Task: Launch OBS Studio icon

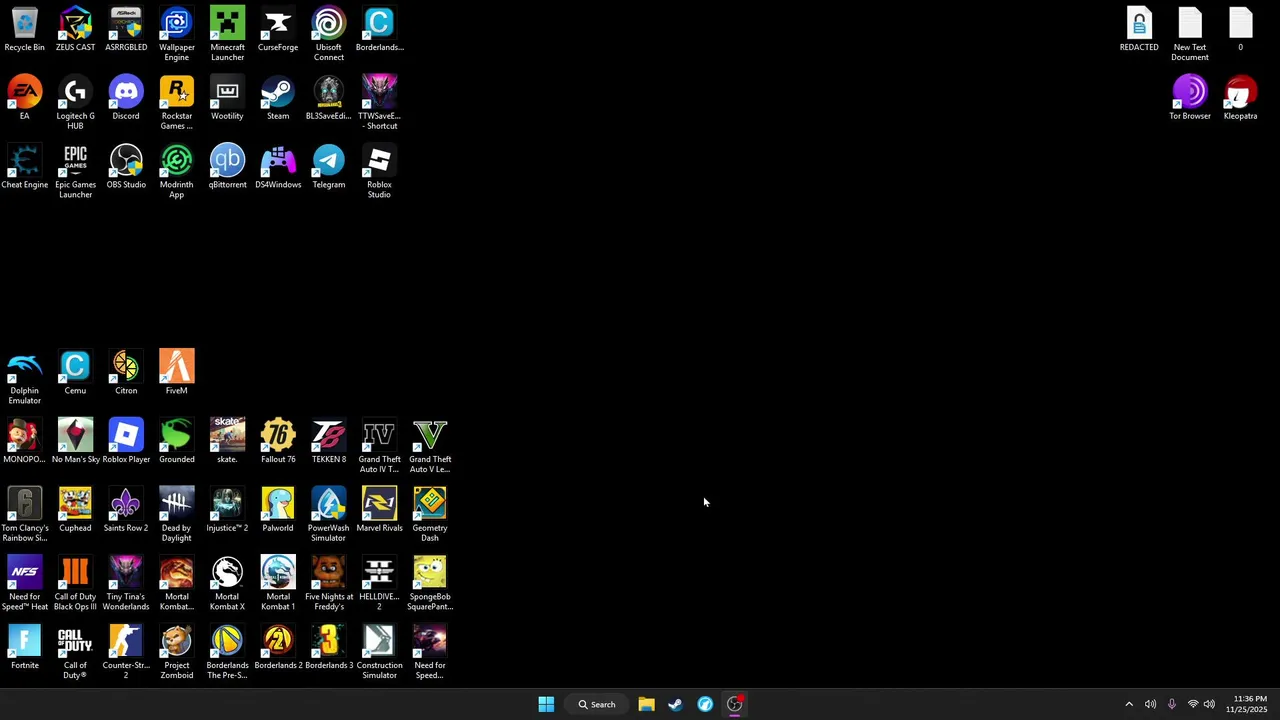Action: (x=126, y=167)
